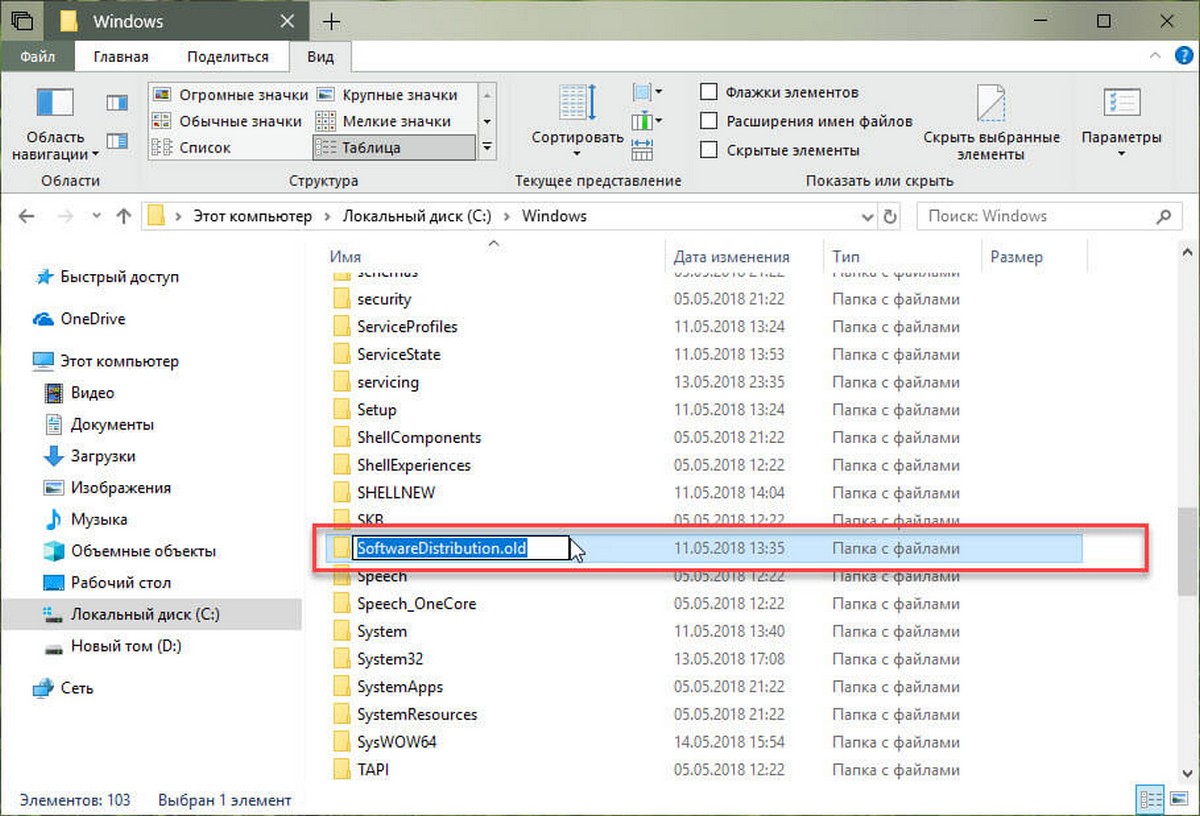This screenshot has height=816, width=1200.
Task: Open the Navigation pane dropdown button
Action: tap(55, 125)
